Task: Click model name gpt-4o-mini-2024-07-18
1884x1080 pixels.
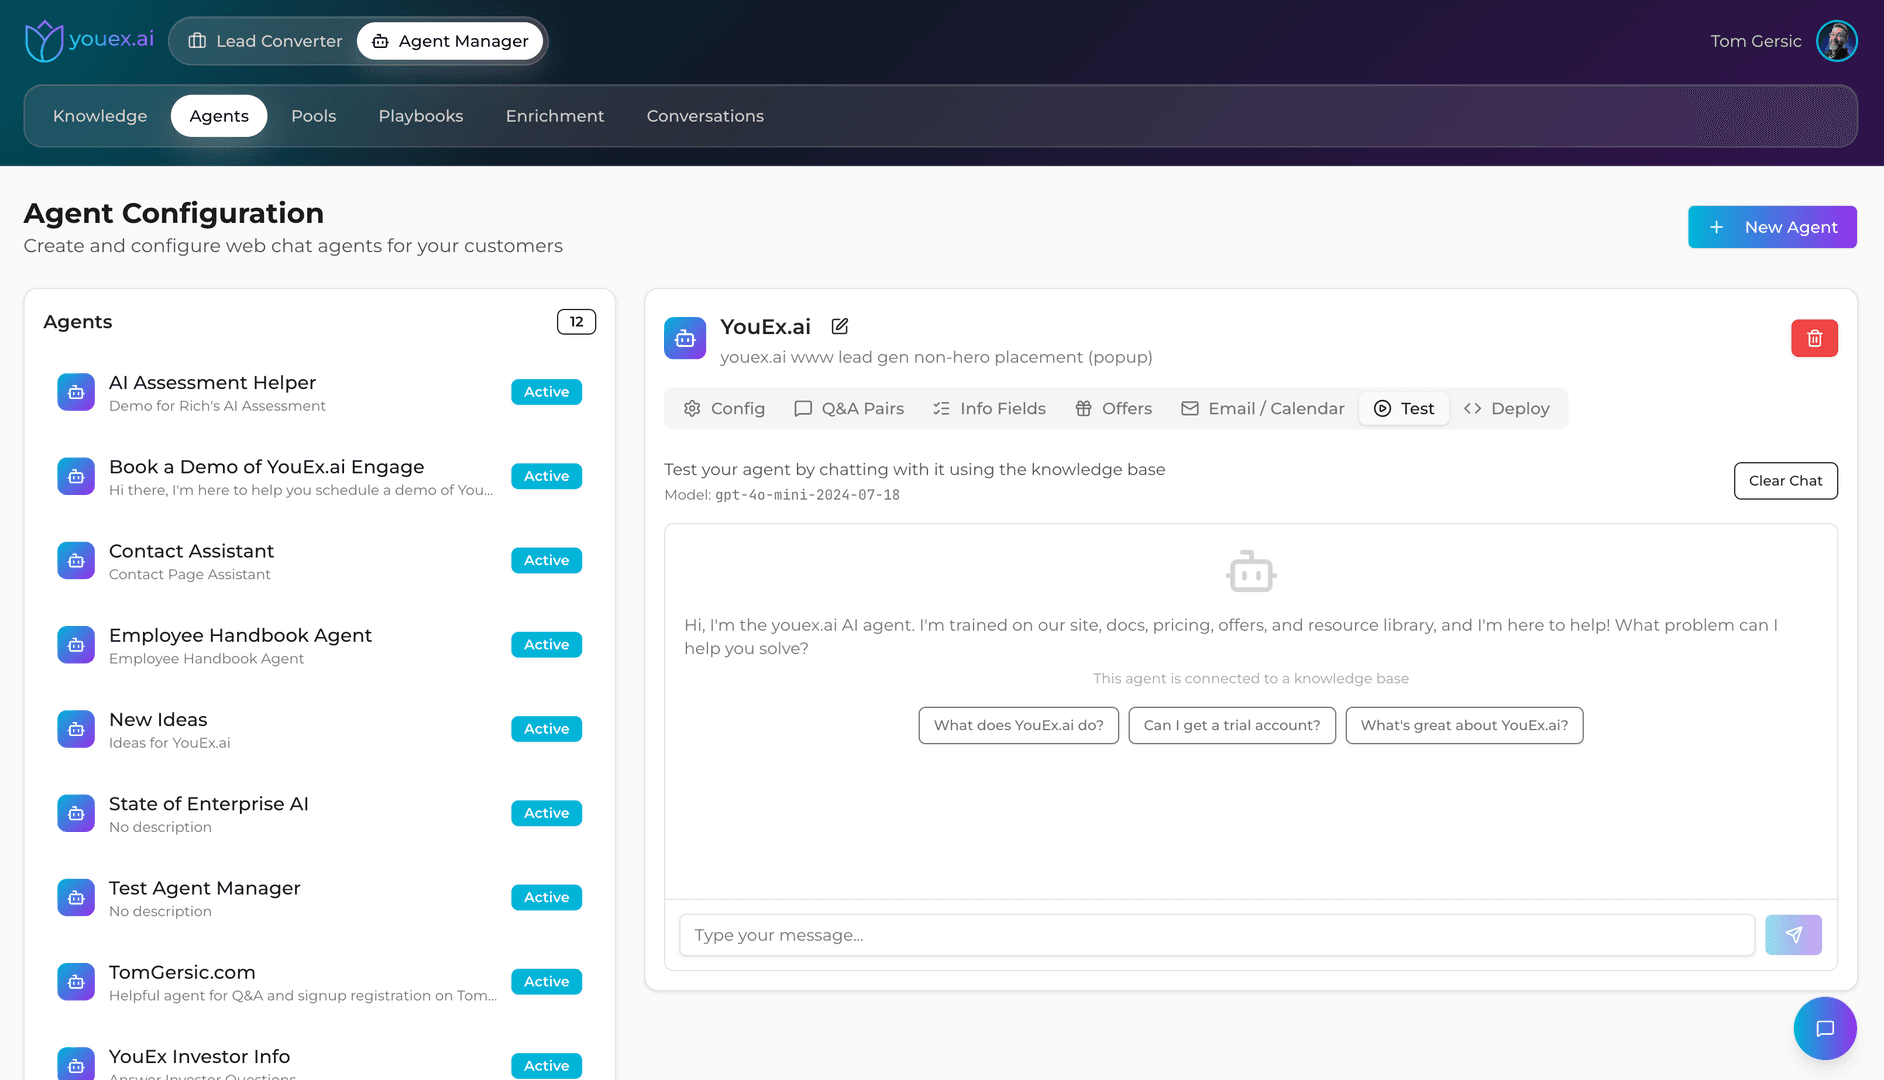Action: tap(807, 495)
